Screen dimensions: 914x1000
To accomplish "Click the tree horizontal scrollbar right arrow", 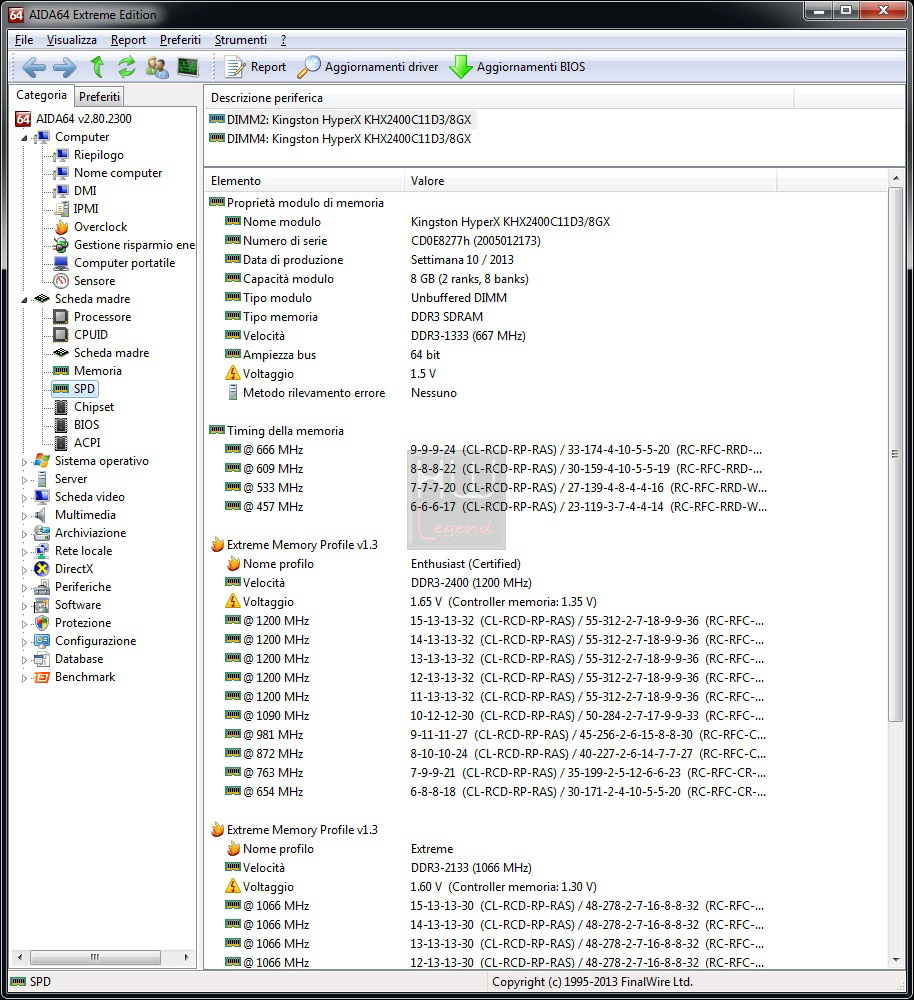I will [186, 957].
